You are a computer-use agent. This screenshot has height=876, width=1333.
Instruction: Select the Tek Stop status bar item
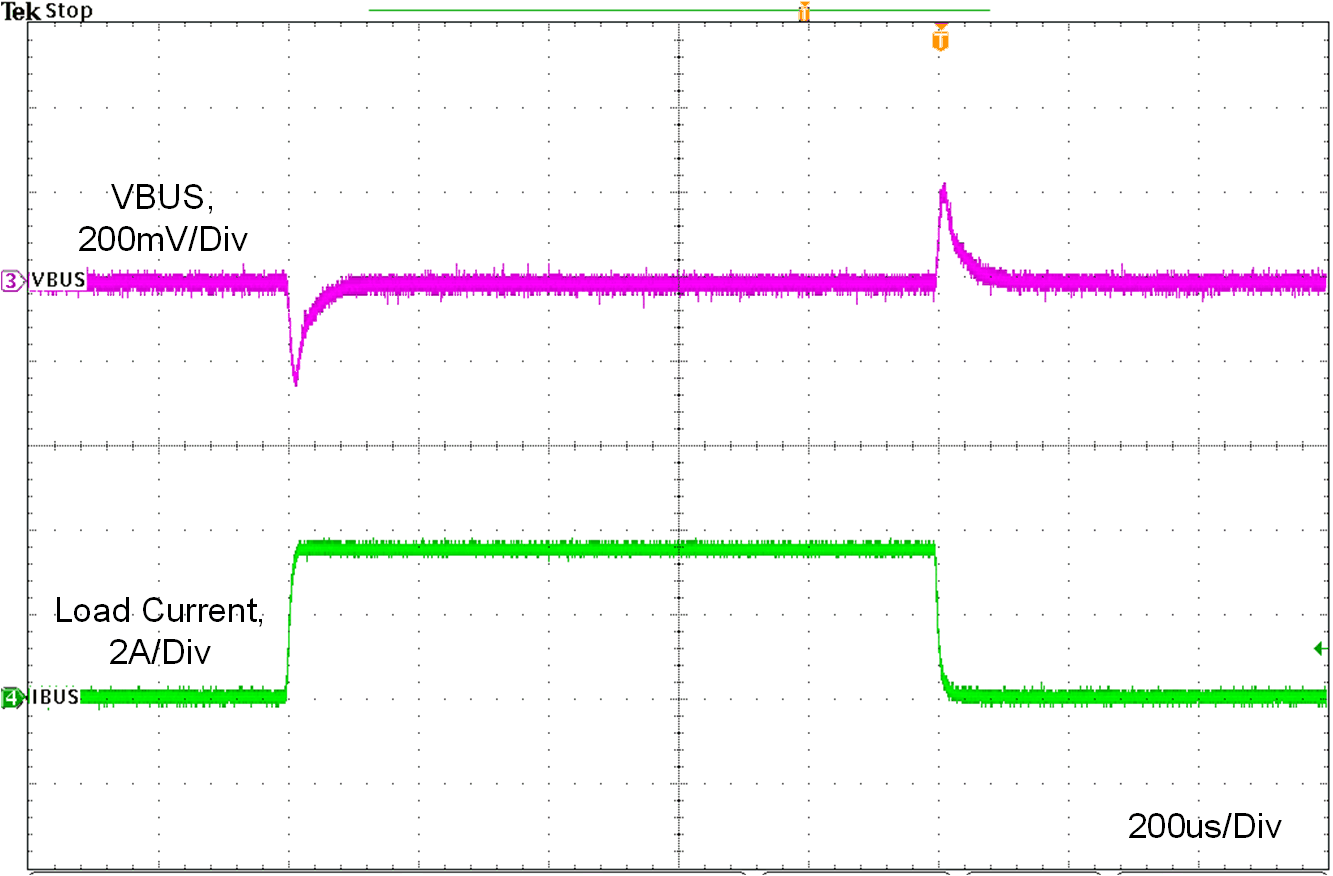tap(45, 11)
